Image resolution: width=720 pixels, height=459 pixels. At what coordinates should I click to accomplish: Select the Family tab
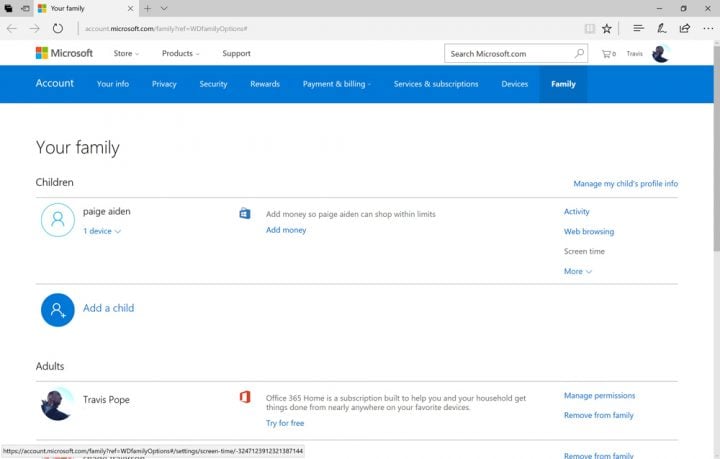563,84
